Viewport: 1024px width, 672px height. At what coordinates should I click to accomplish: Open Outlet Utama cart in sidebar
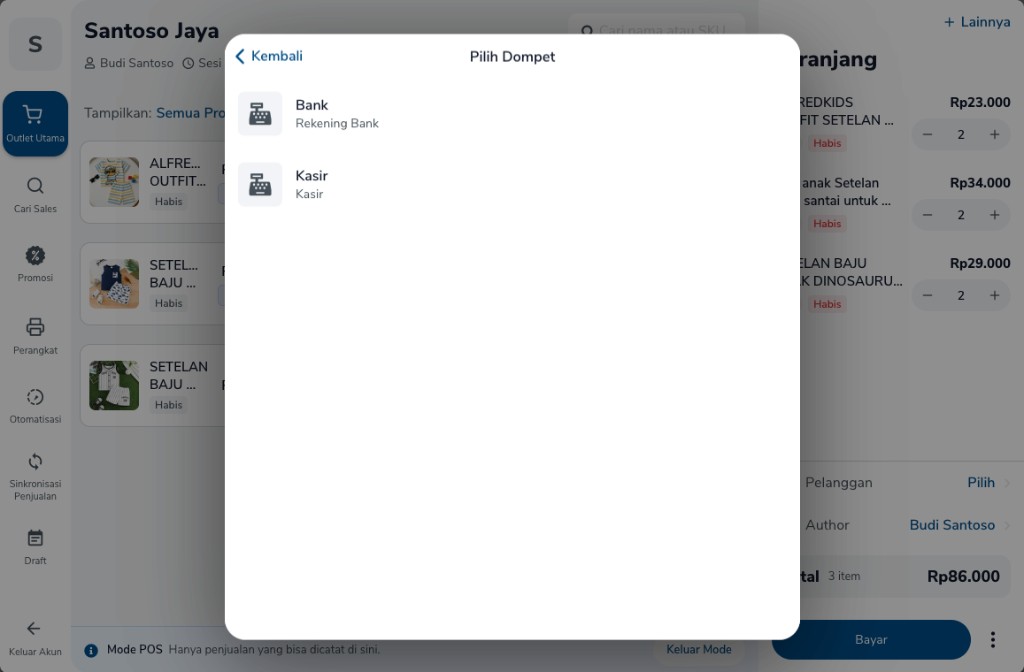(35, 123)
